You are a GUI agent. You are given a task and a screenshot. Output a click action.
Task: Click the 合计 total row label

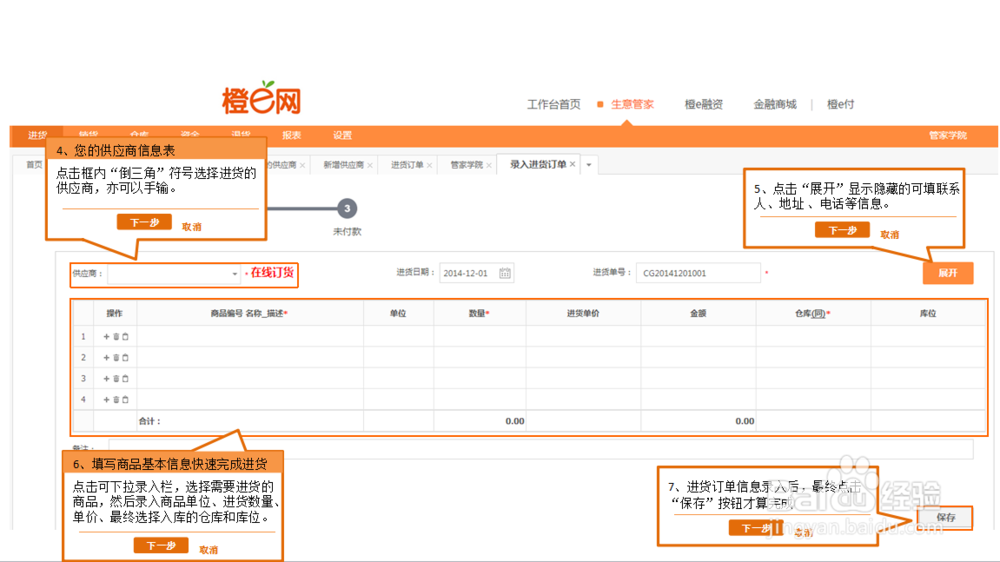tap(150, 421)
